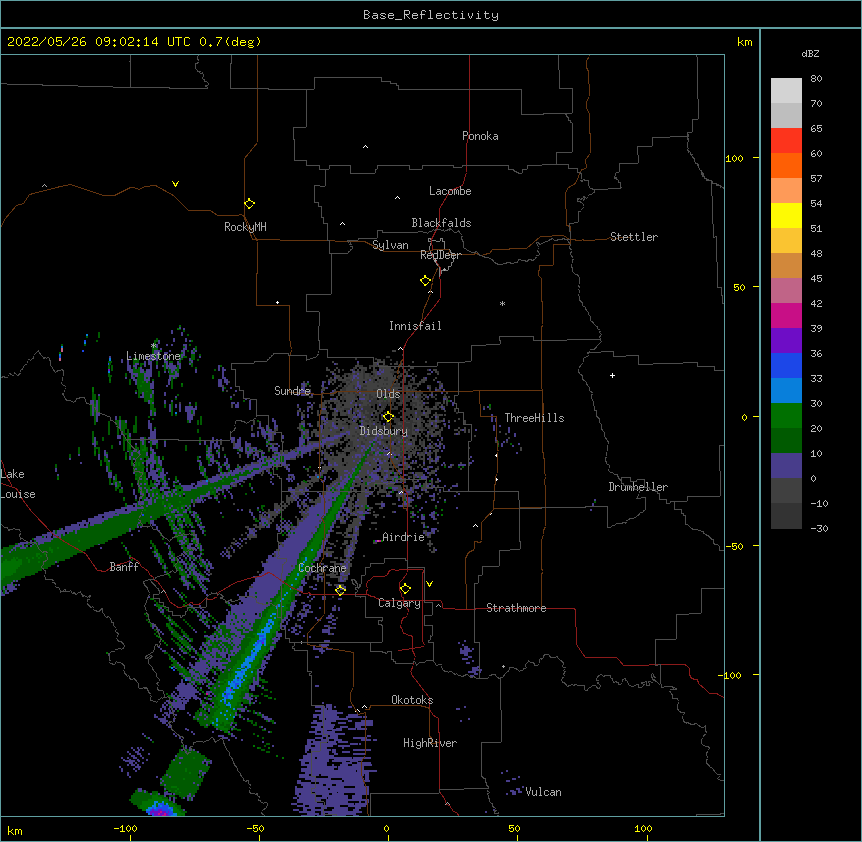The height and width of the screenshot is (842, 862).
Task: Select the yellow diamond marker above Calgary label
Action: point(405,589)
